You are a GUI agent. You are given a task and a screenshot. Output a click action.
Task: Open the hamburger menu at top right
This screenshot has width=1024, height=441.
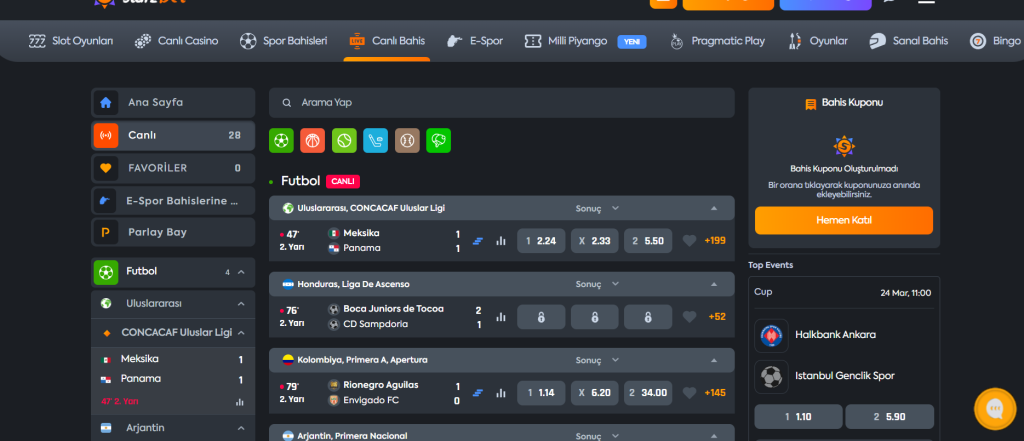[x=926, y=2]
